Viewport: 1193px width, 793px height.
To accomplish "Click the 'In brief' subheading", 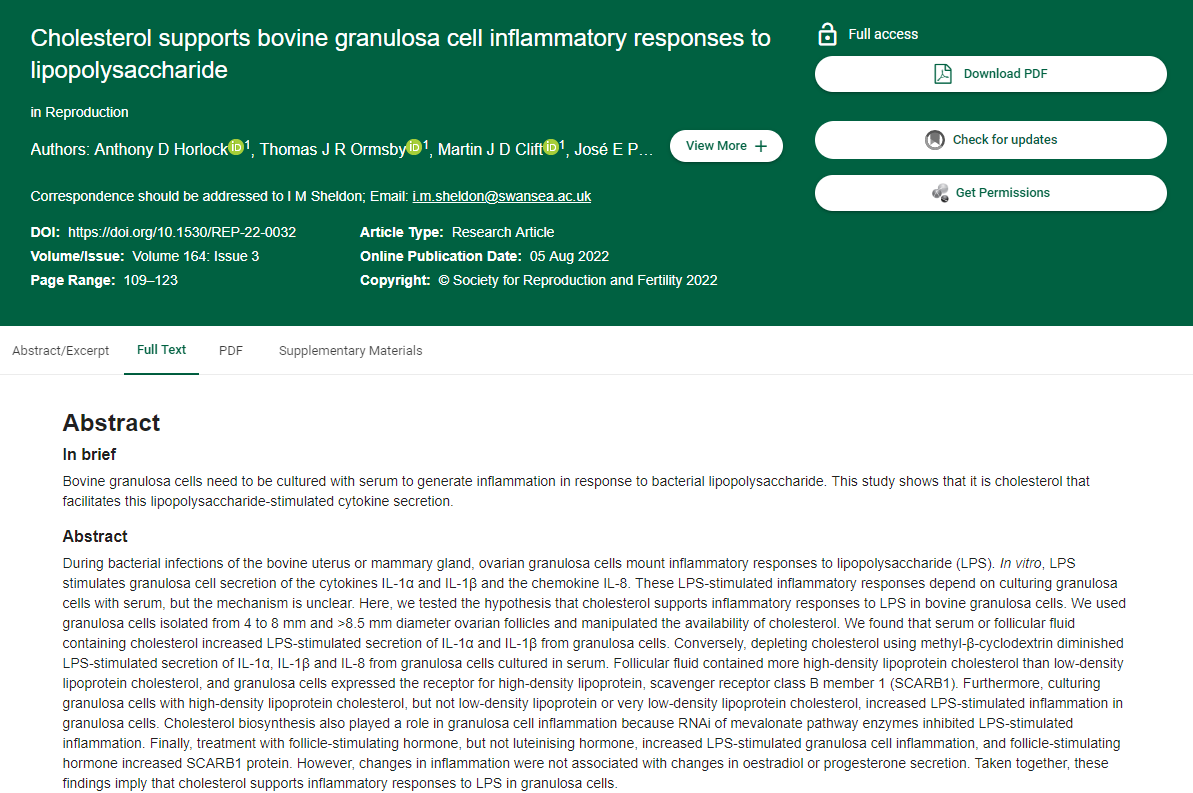I will (89, 454).
